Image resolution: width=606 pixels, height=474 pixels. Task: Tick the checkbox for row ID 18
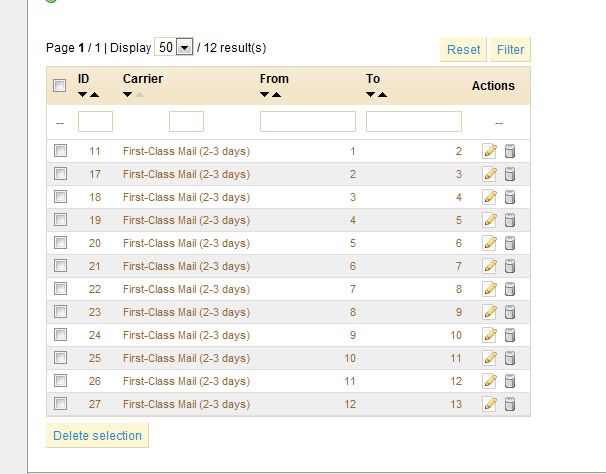[x=60, y=197]
